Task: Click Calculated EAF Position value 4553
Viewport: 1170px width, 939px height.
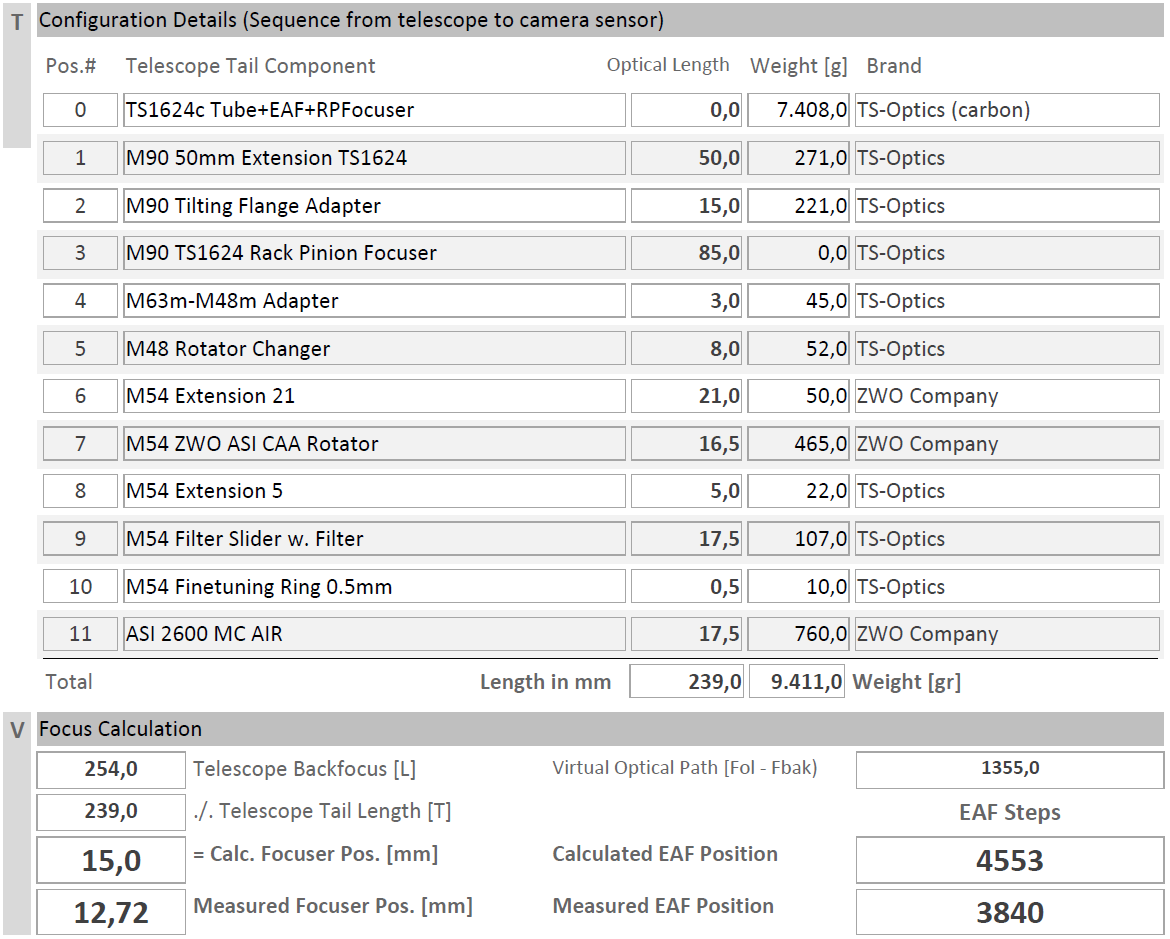Action: [1010, 860]
